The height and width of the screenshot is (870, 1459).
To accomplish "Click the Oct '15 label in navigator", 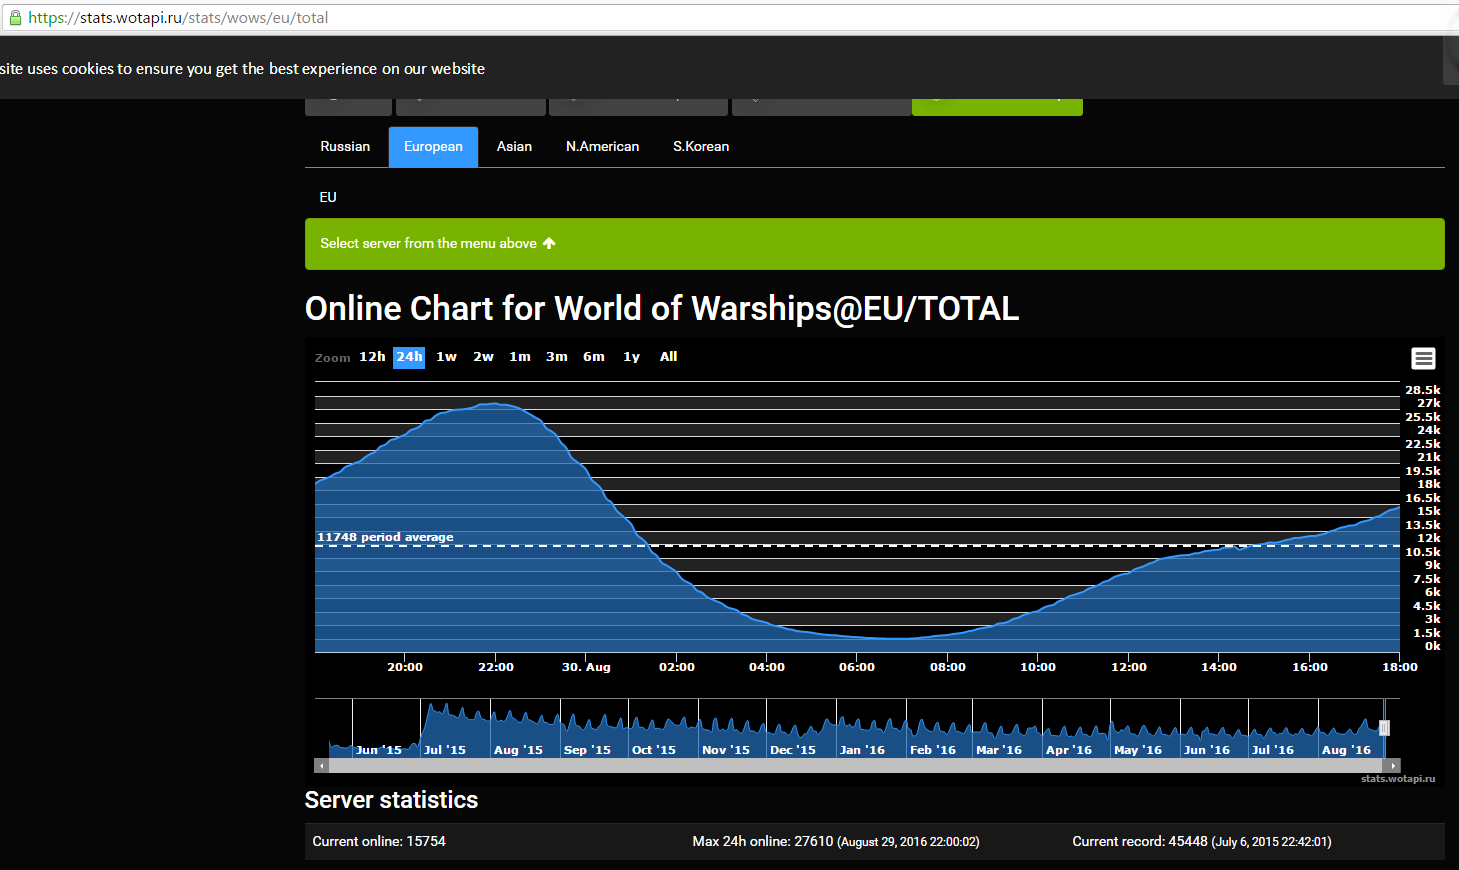I will (654, 750).
